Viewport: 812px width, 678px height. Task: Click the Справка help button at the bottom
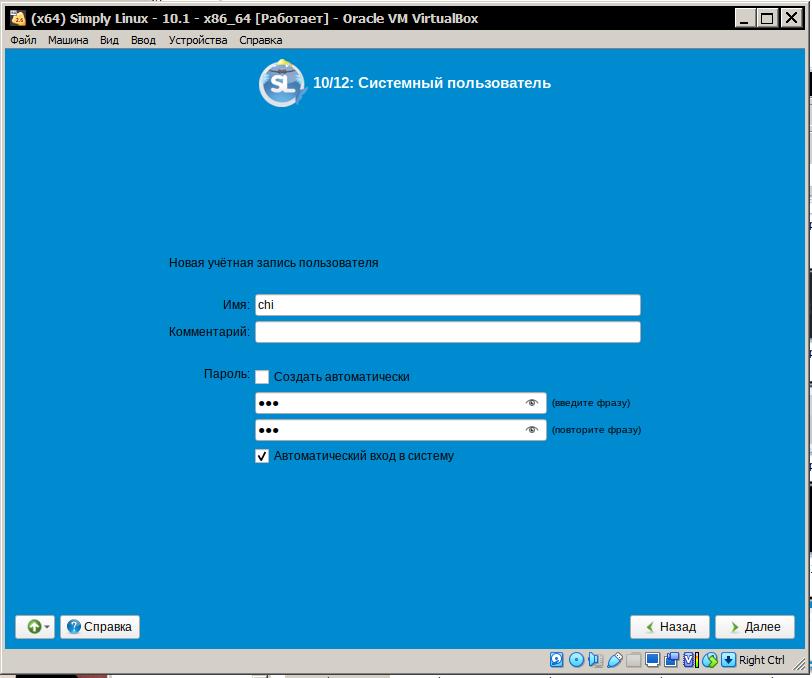click(x=100, y=627)
